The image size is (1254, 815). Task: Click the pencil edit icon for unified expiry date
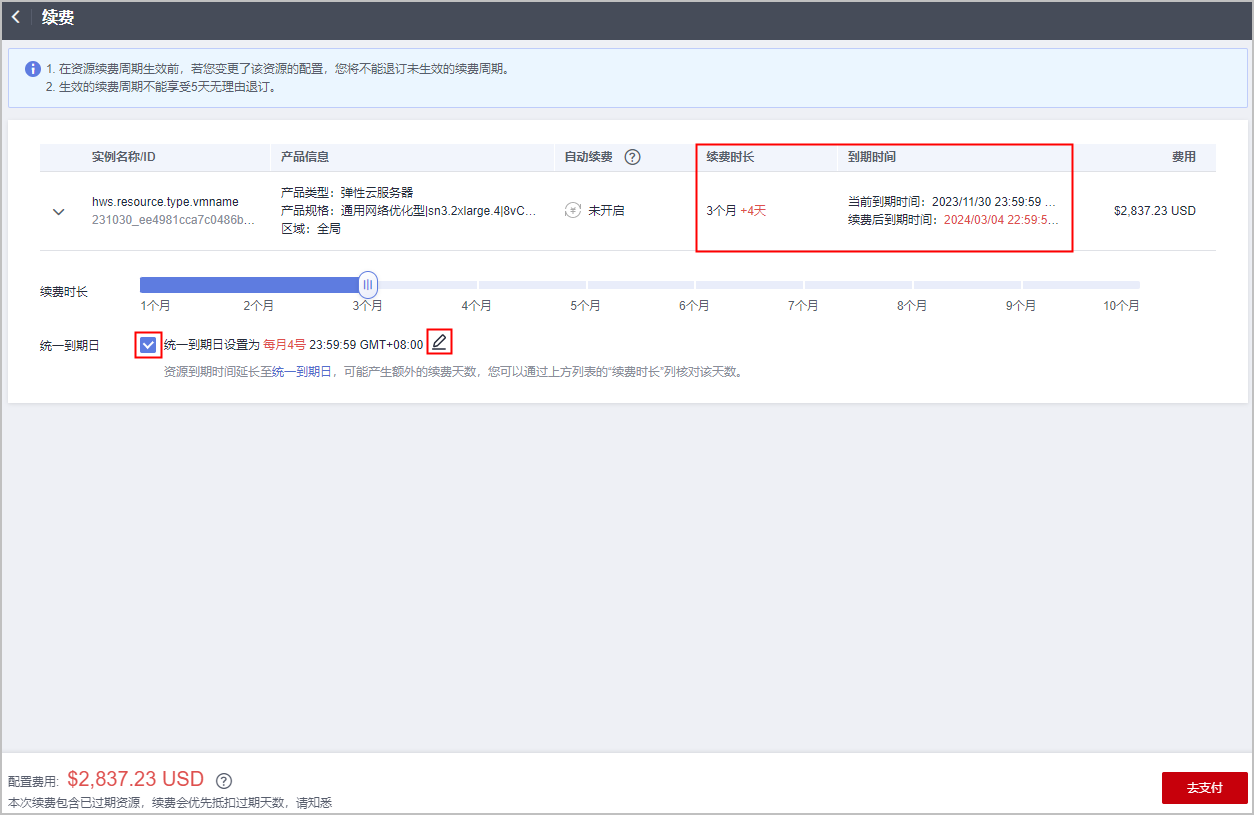[x=439, y=342]
